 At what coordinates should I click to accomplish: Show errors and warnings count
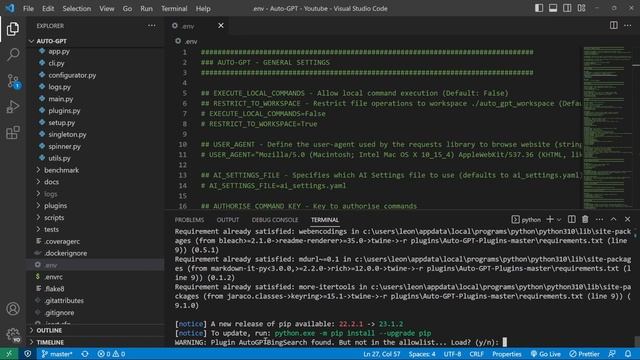[111, 354]
